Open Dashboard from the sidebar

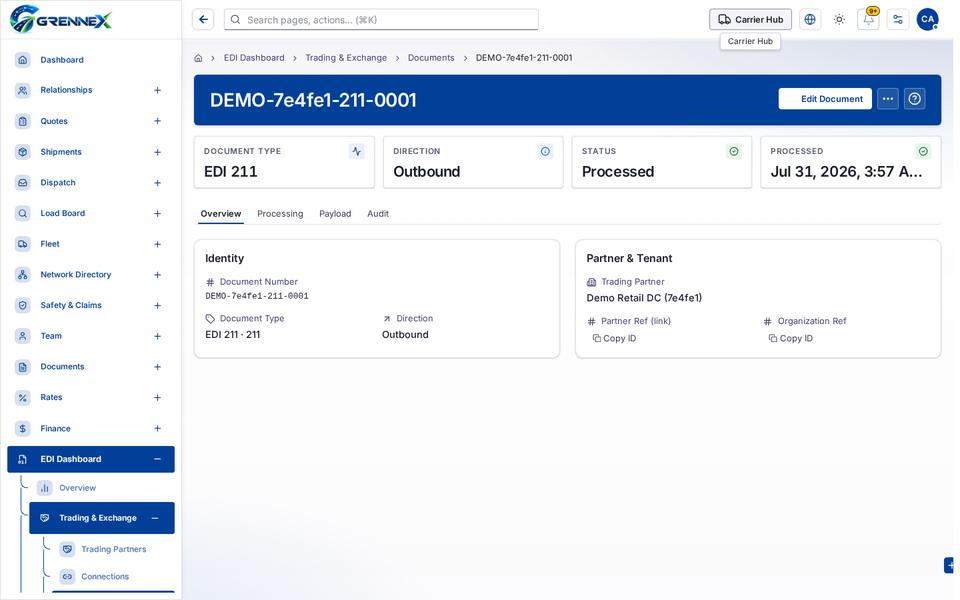(91, 60)
